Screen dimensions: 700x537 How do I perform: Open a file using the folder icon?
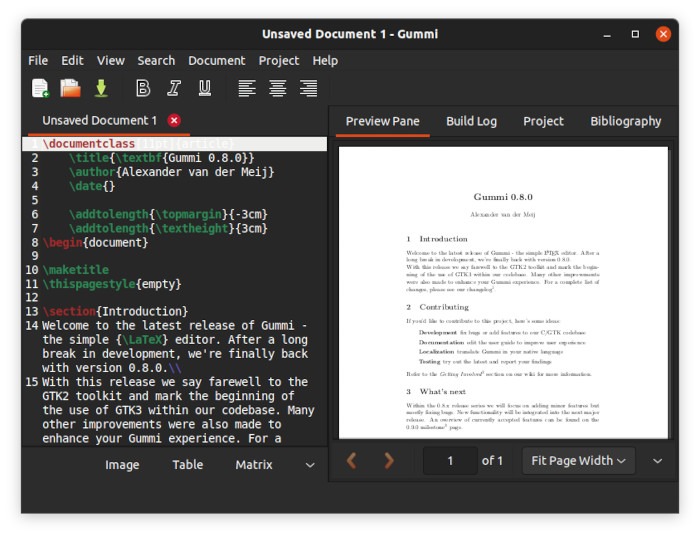70,88
